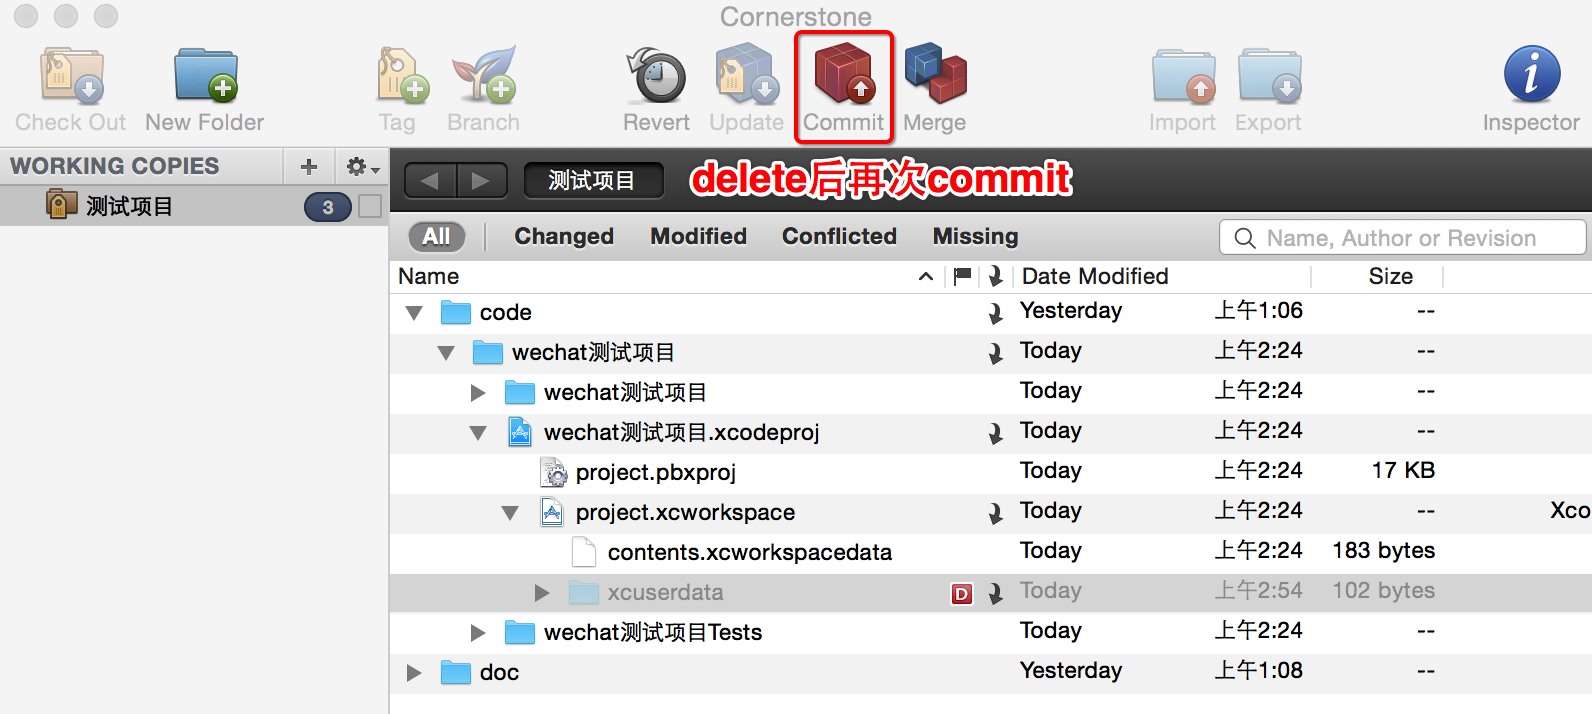Click the Commit toolbar icon
1592x714 pixels.
(x=844, y=78)
